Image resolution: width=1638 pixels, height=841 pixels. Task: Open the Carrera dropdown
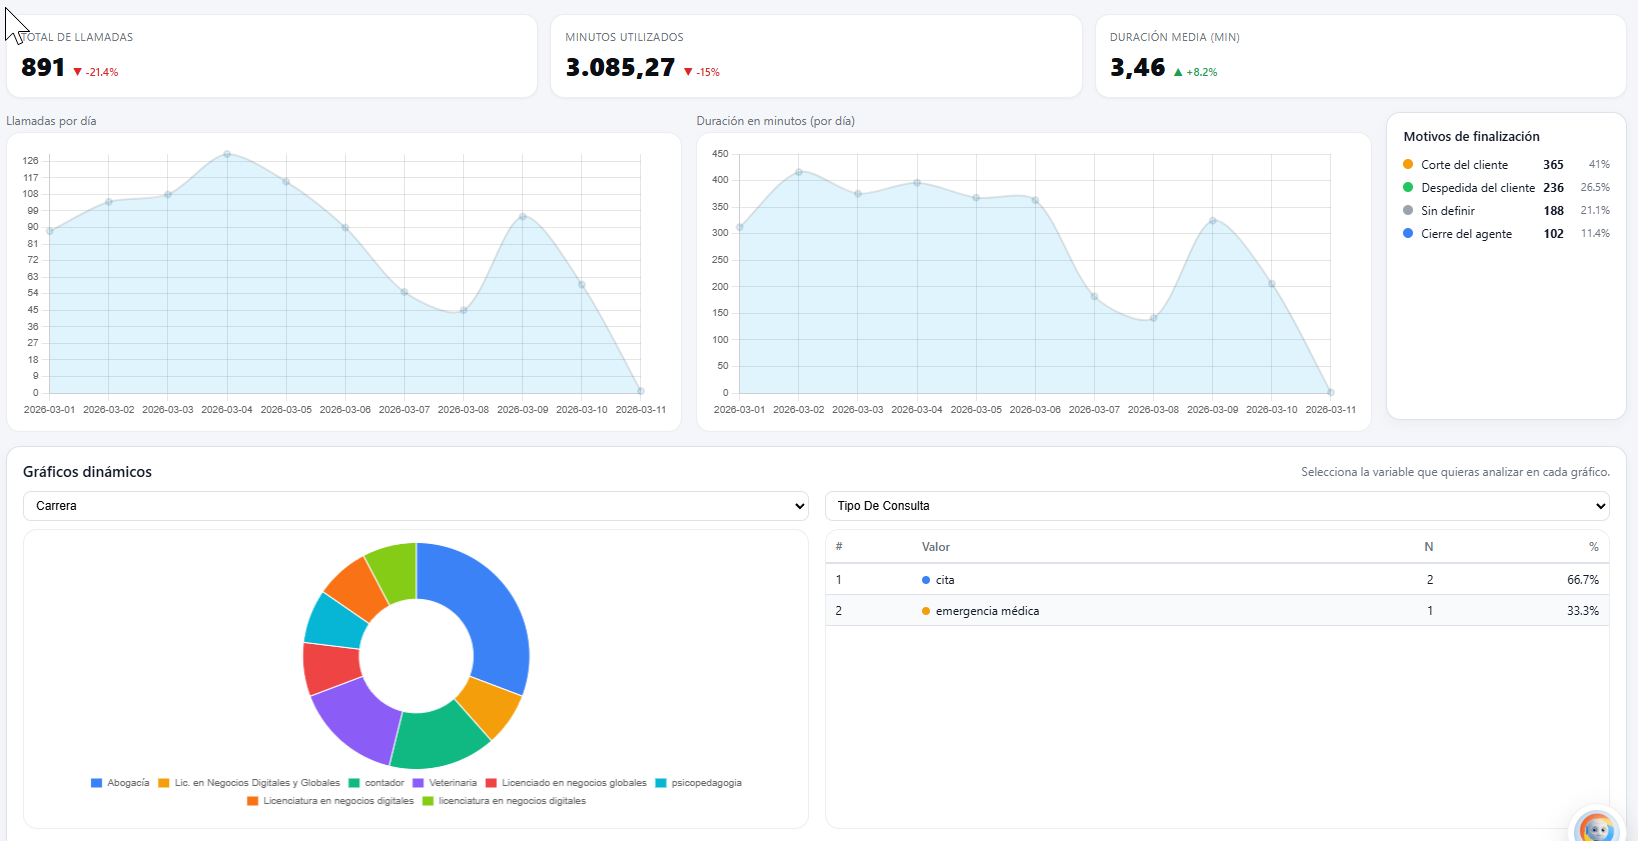coord(416,506)
